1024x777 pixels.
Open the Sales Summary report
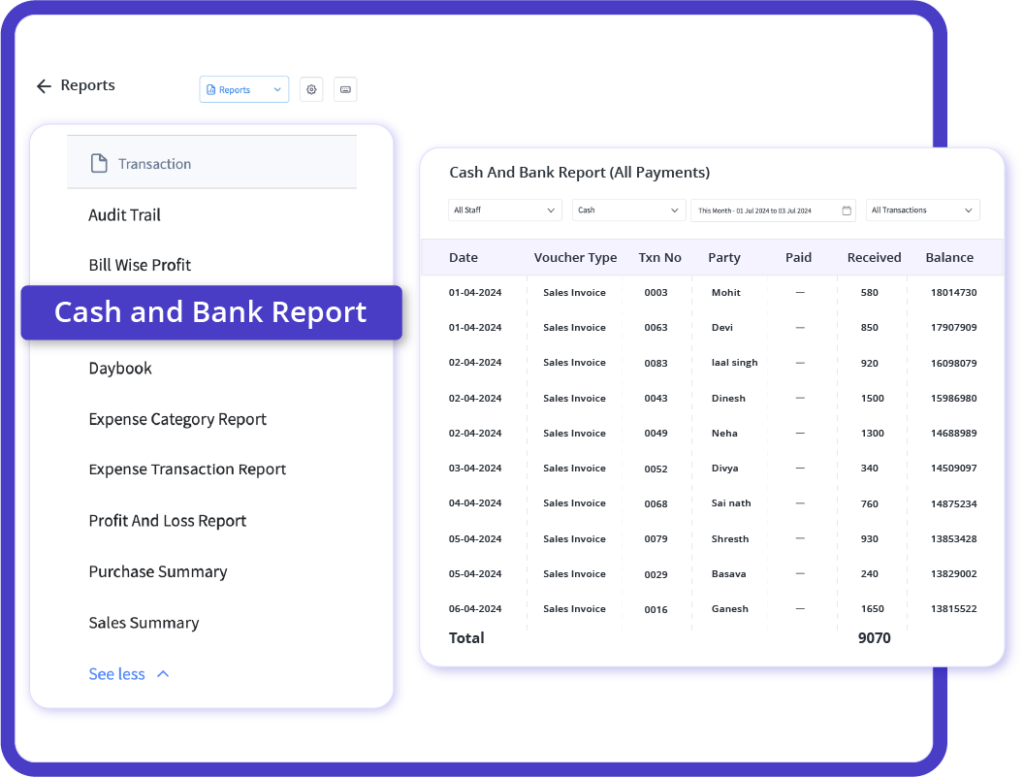(143, 622)
